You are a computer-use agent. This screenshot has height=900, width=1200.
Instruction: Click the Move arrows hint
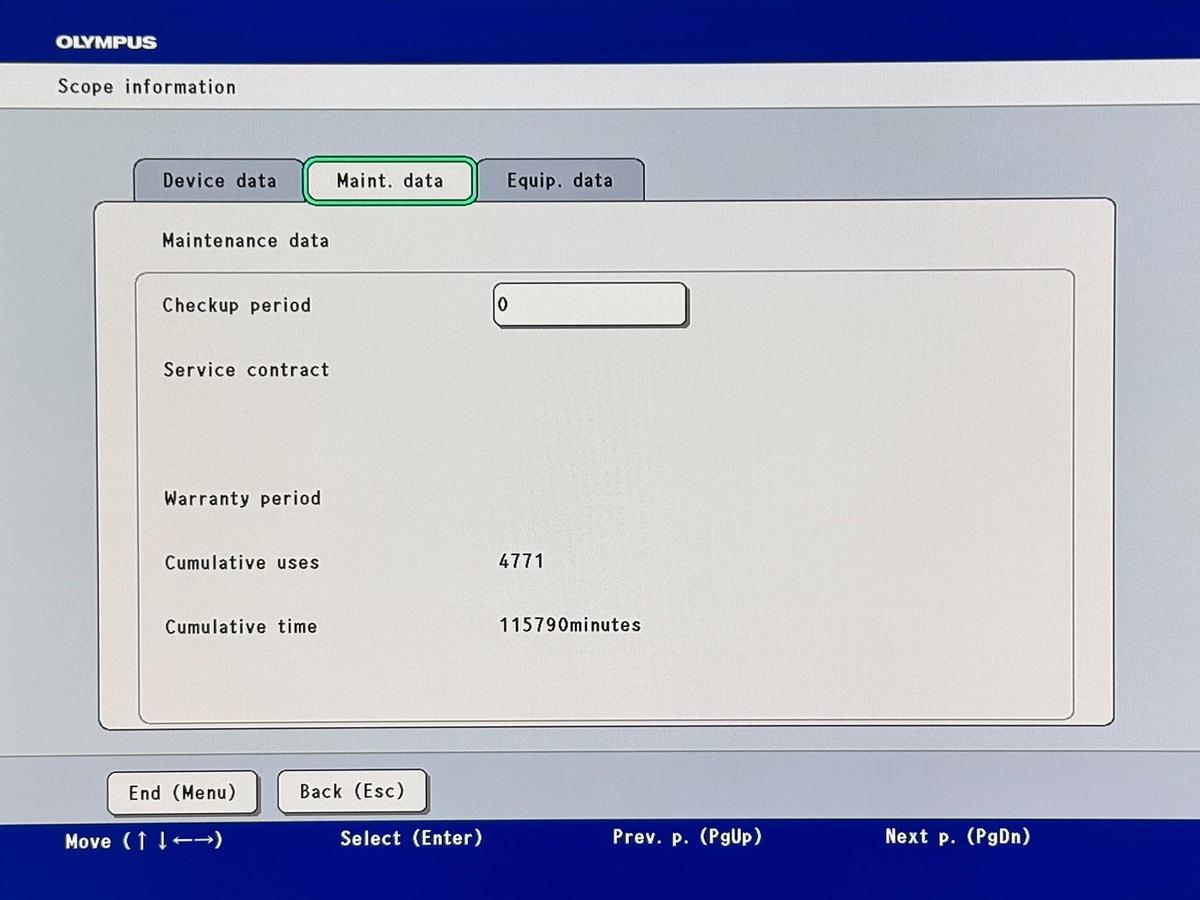(144, 841)
